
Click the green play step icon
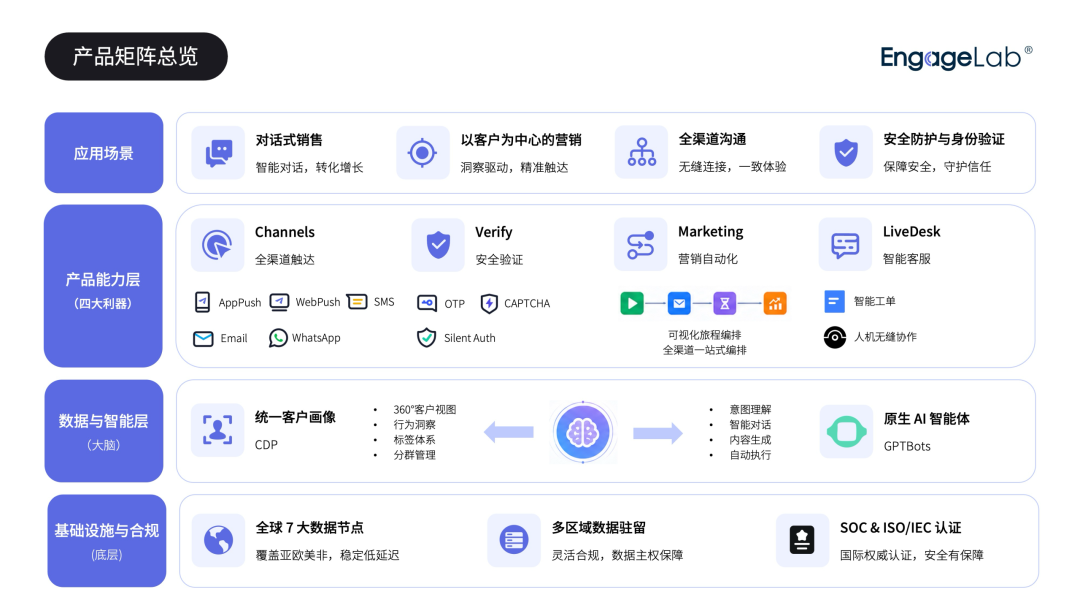[632, 303]
